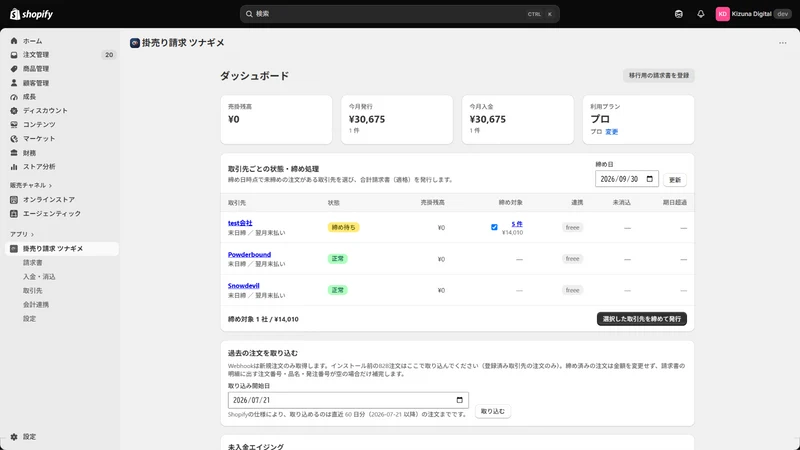Click the Shopify logo

coord(32,14)
